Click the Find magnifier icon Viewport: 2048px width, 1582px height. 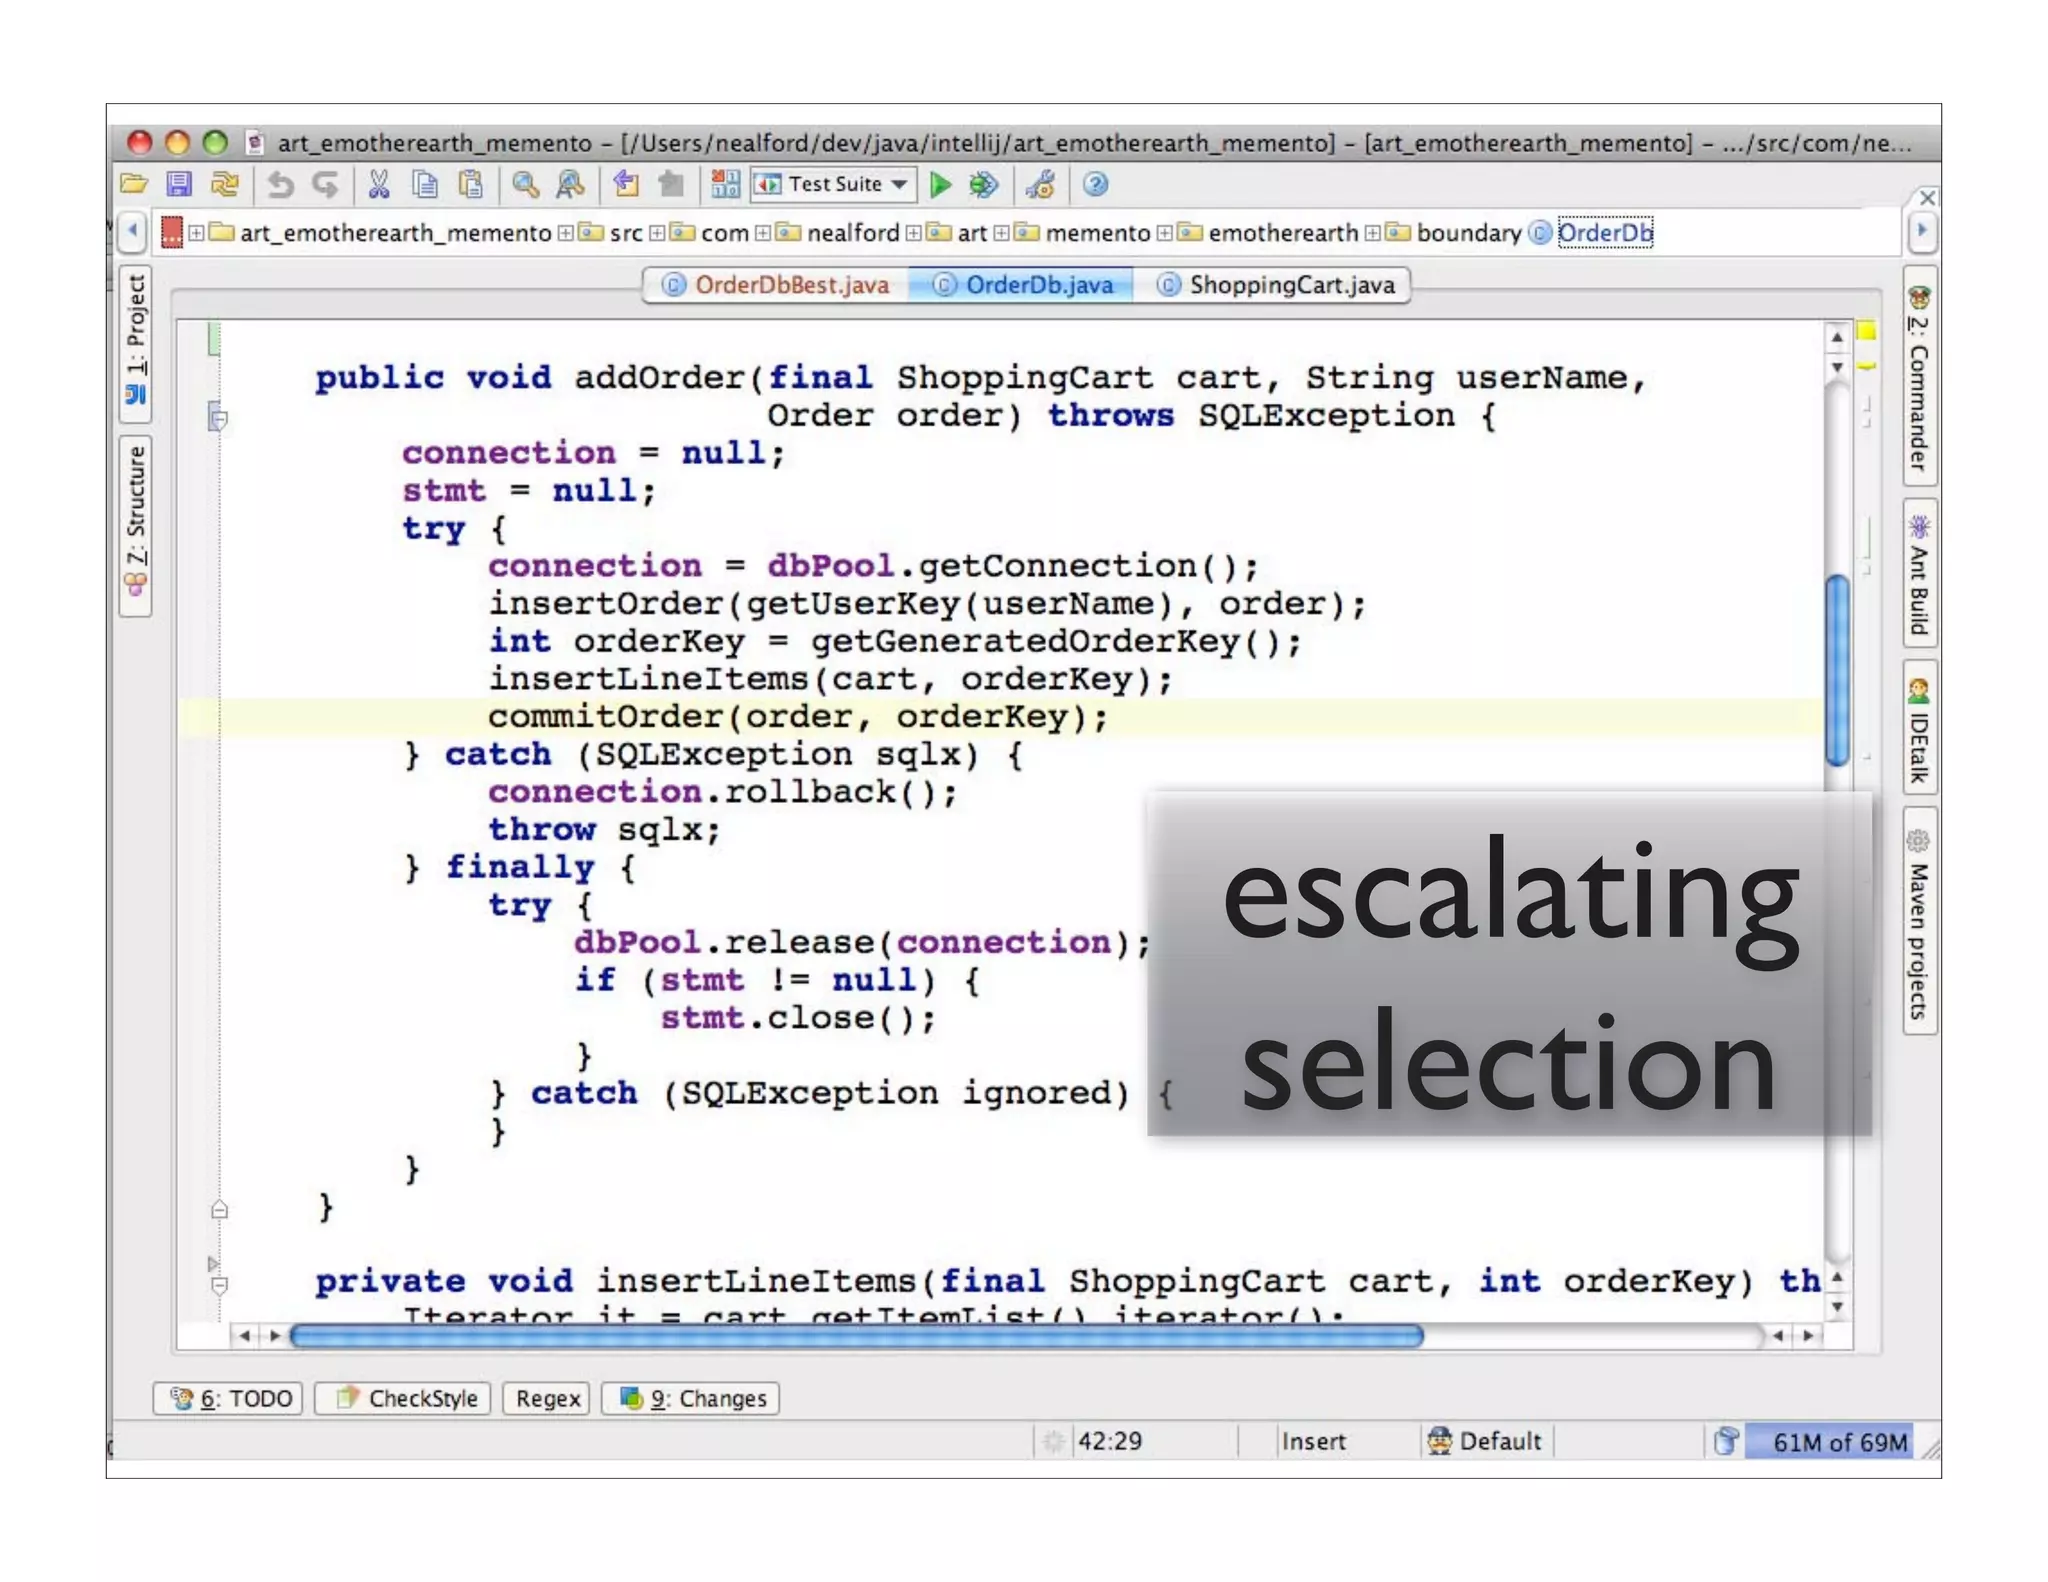524,184
